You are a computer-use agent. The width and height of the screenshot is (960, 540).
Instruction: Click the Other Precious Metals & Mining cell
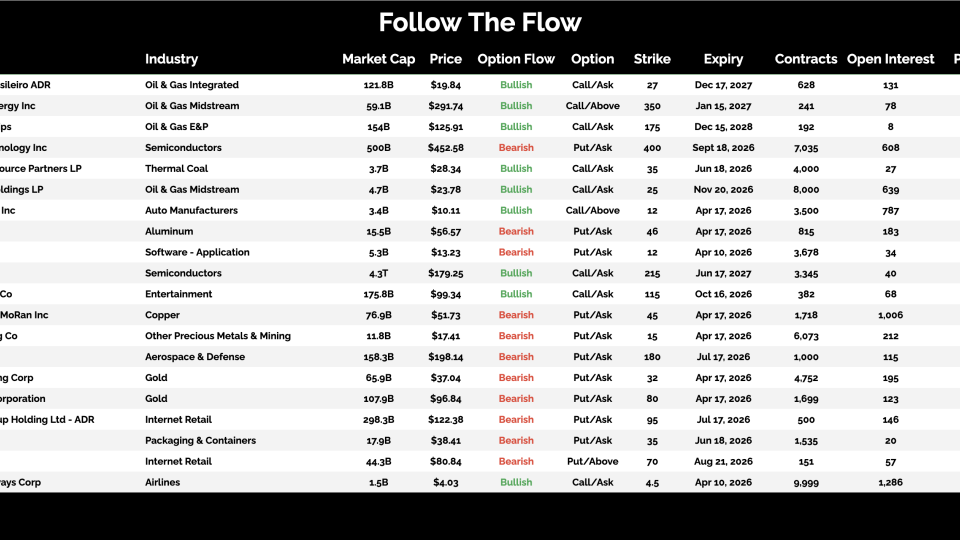[x=218, y=336]
